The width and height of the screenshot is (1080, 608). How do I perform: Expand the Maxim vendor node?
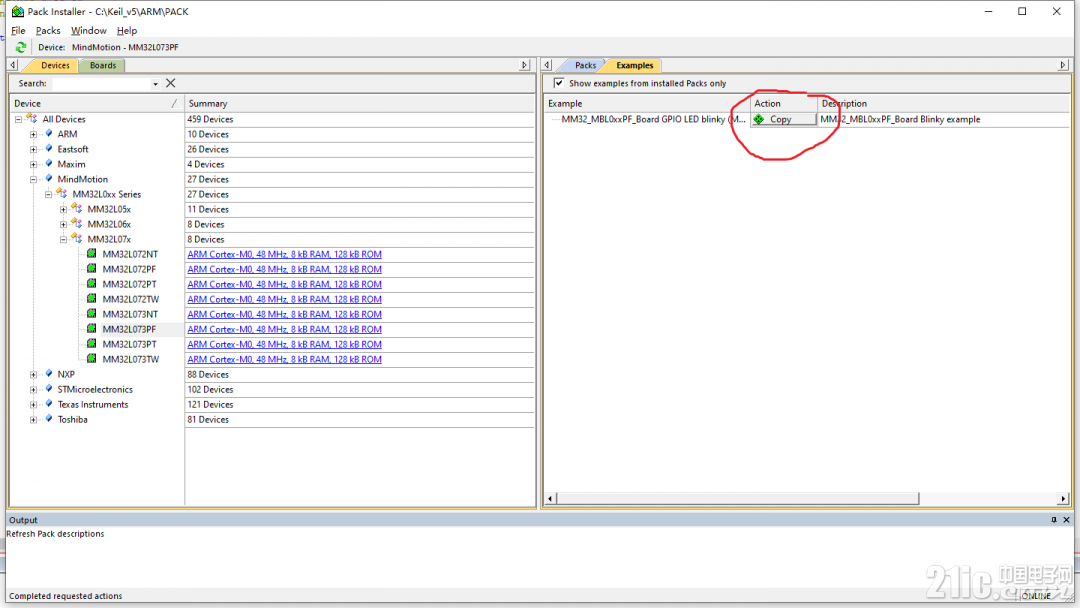[x=33, y=165]
